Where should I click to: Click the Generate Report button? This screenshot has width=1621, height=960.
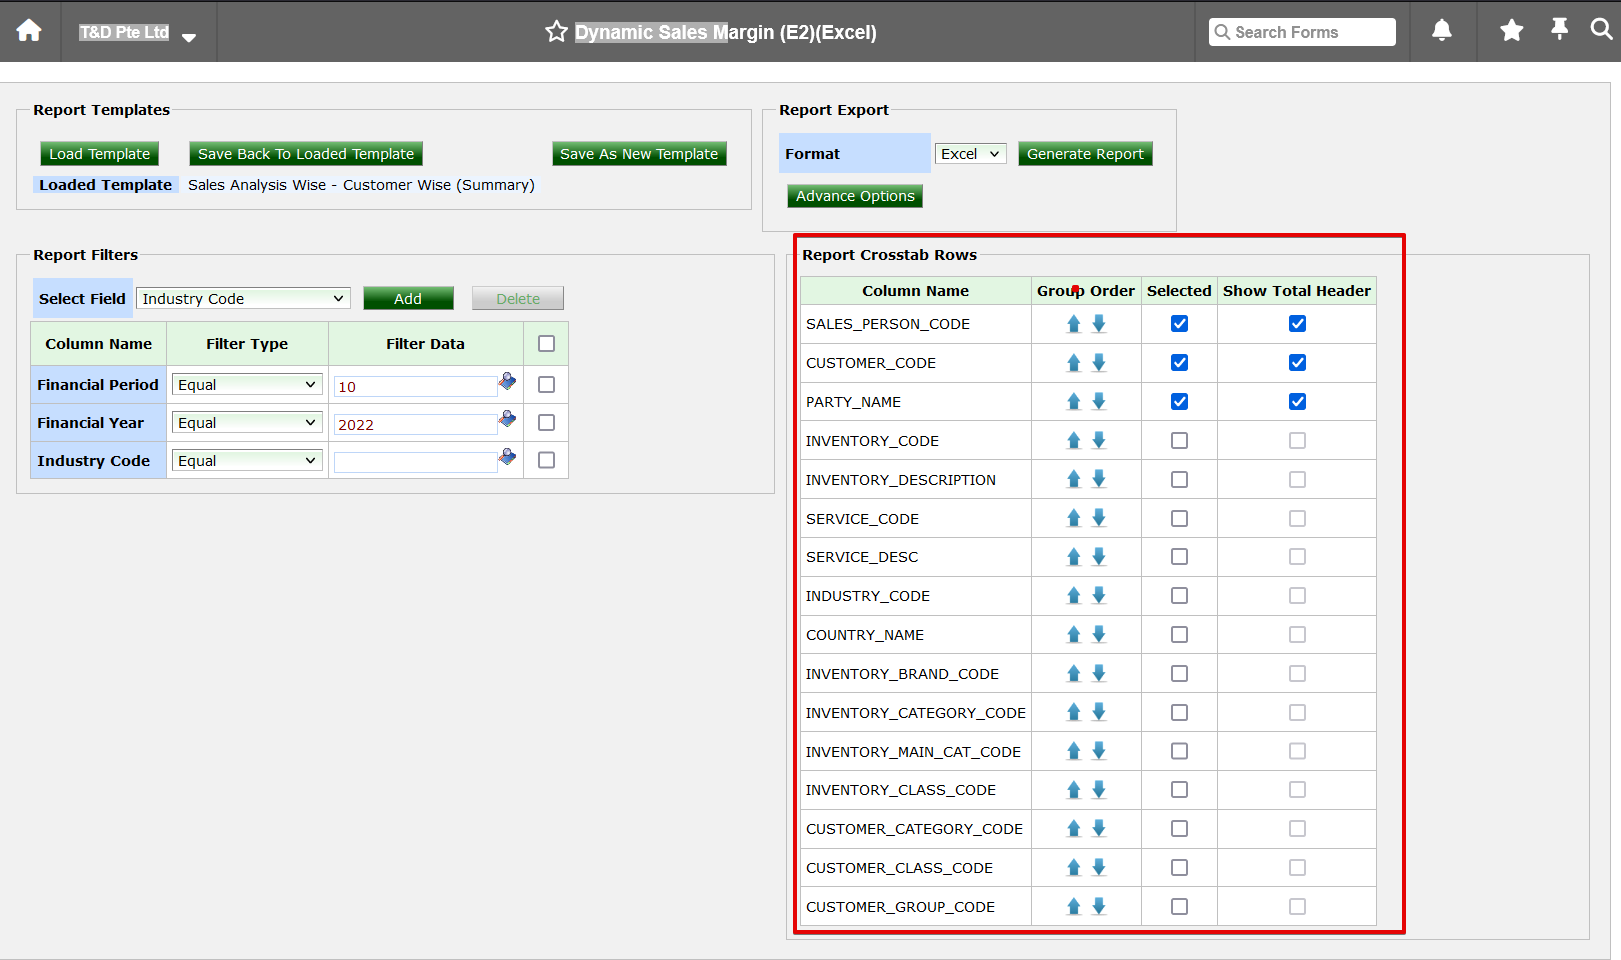[1084, 153]
